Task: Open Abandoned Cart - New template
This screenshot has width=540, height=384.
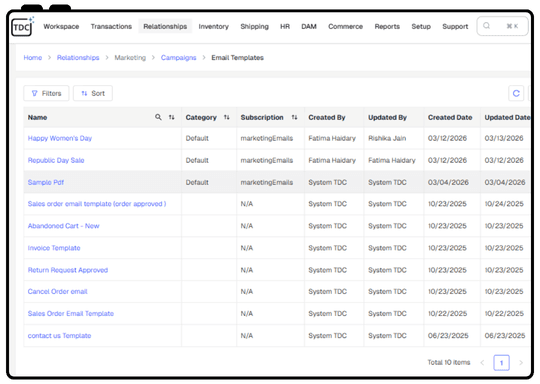Action: (x=63, y=226)
